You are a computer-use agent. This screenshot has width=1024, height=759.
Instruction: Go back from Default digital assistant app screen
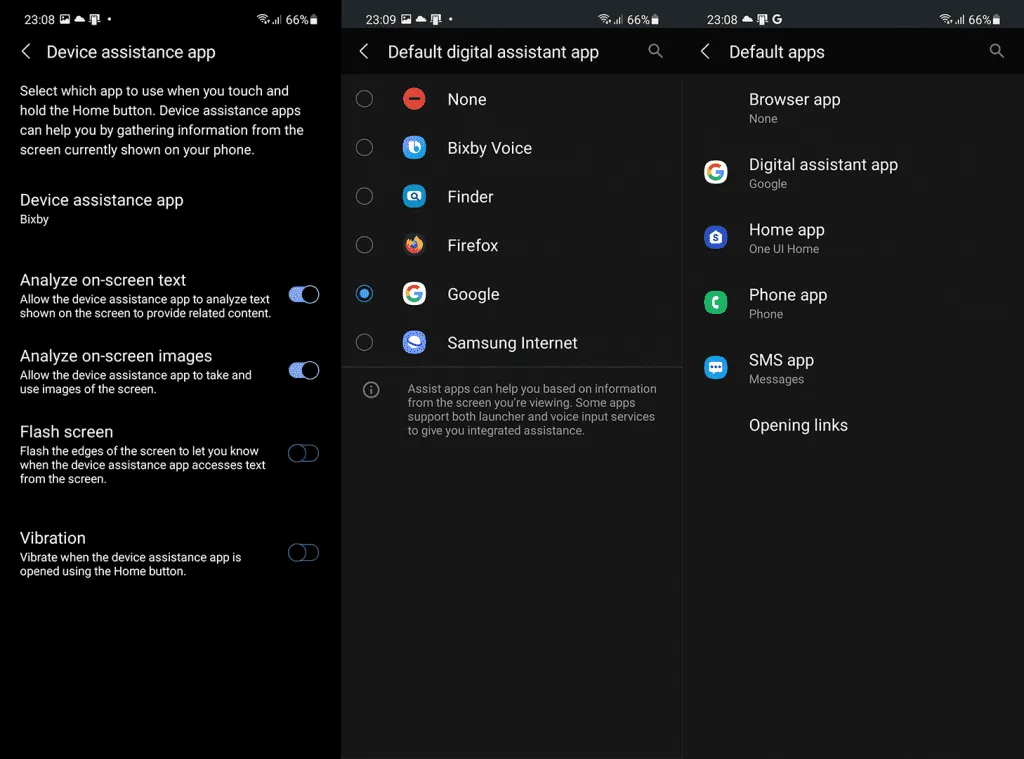pyautogui.click(x=364, y=52)
